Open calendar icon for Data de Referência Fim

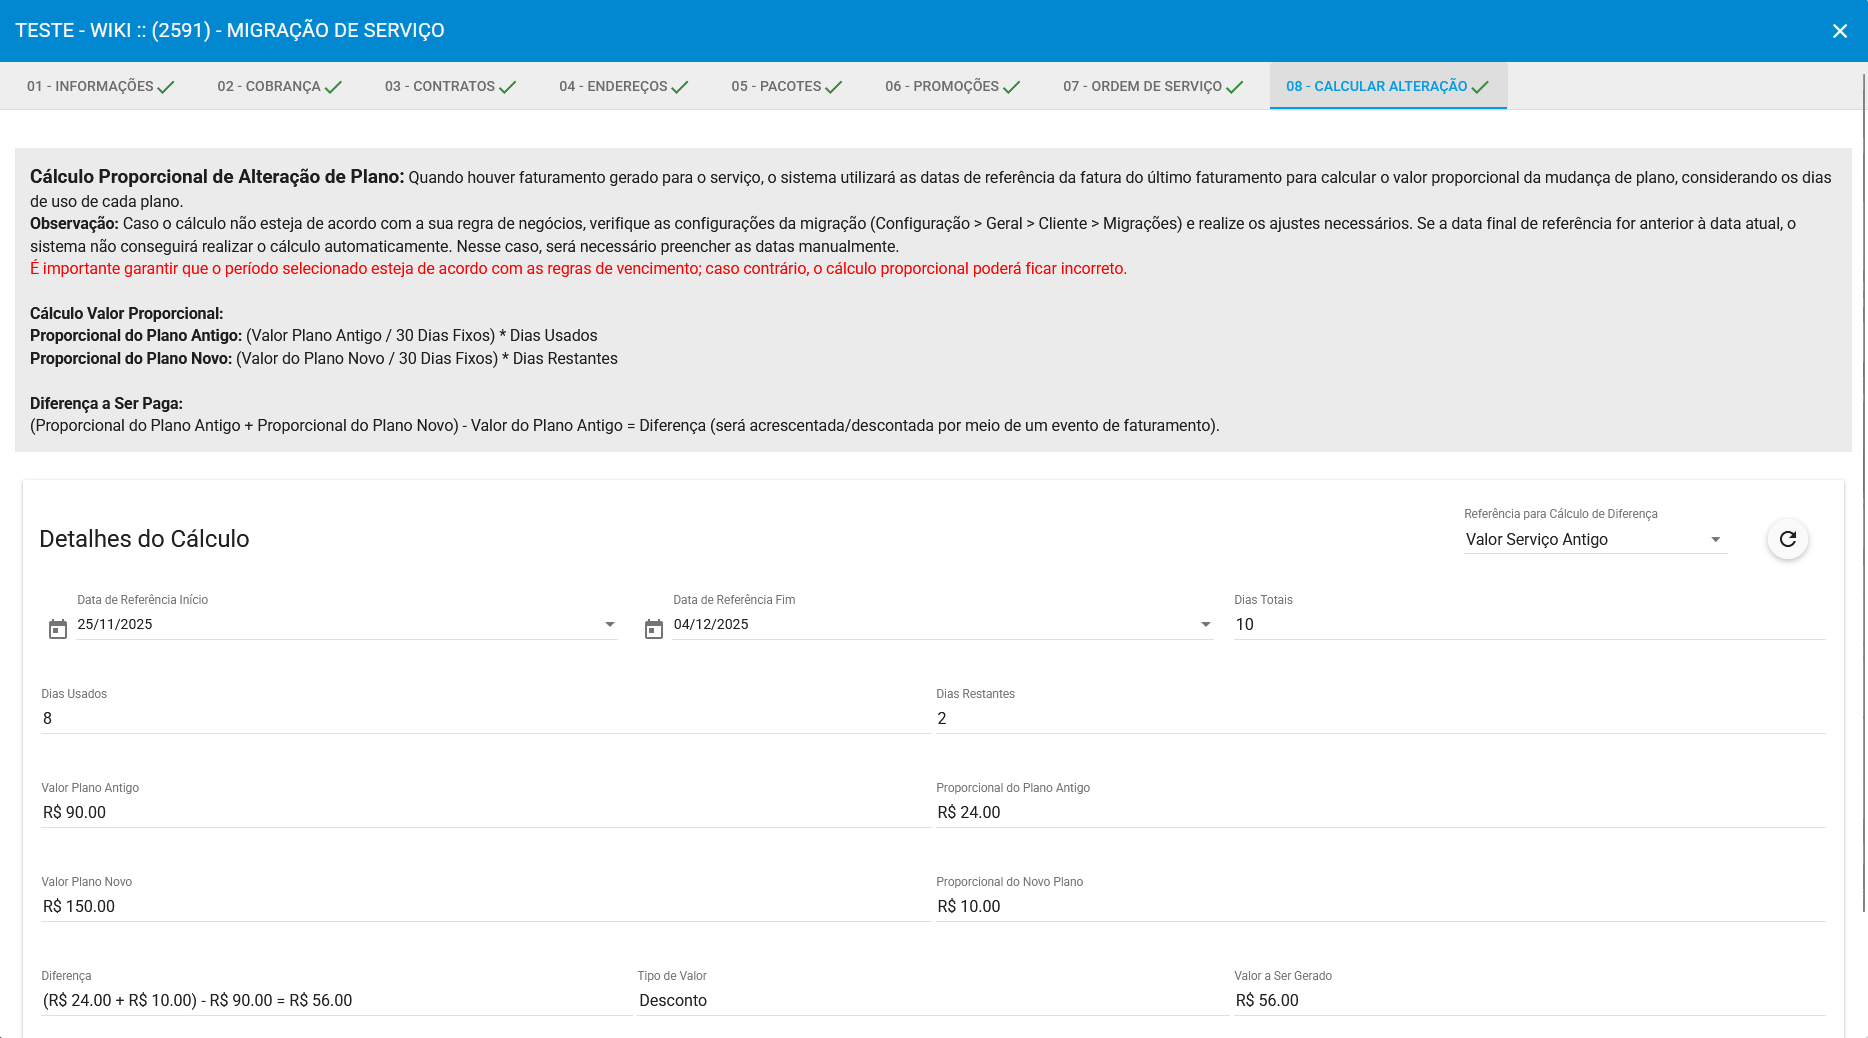coord(654,629)
